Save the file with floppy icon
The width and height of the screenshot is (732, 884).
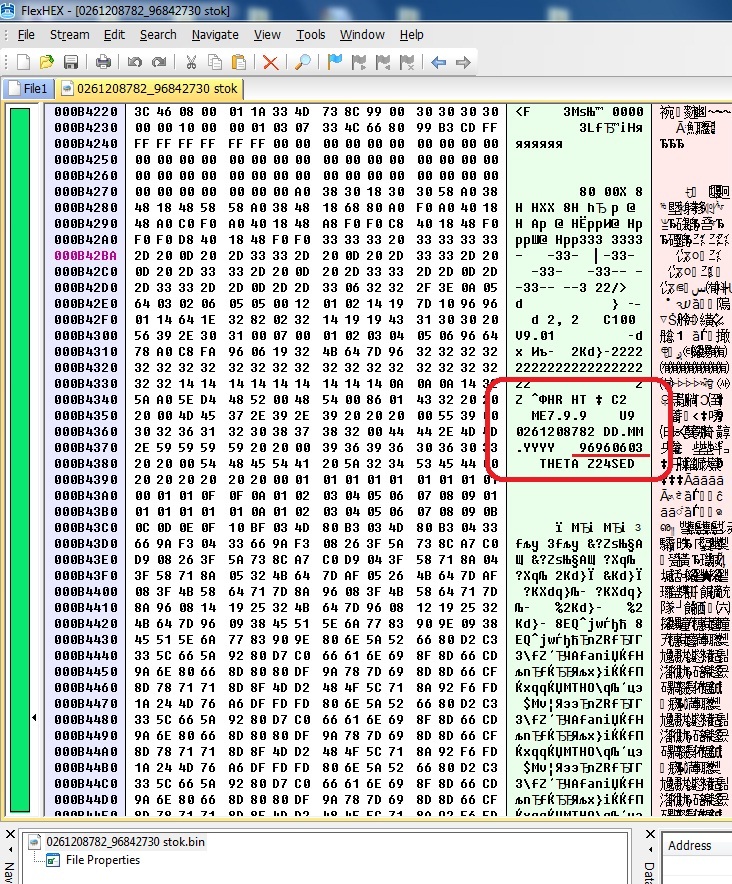[x=70, y=62]
